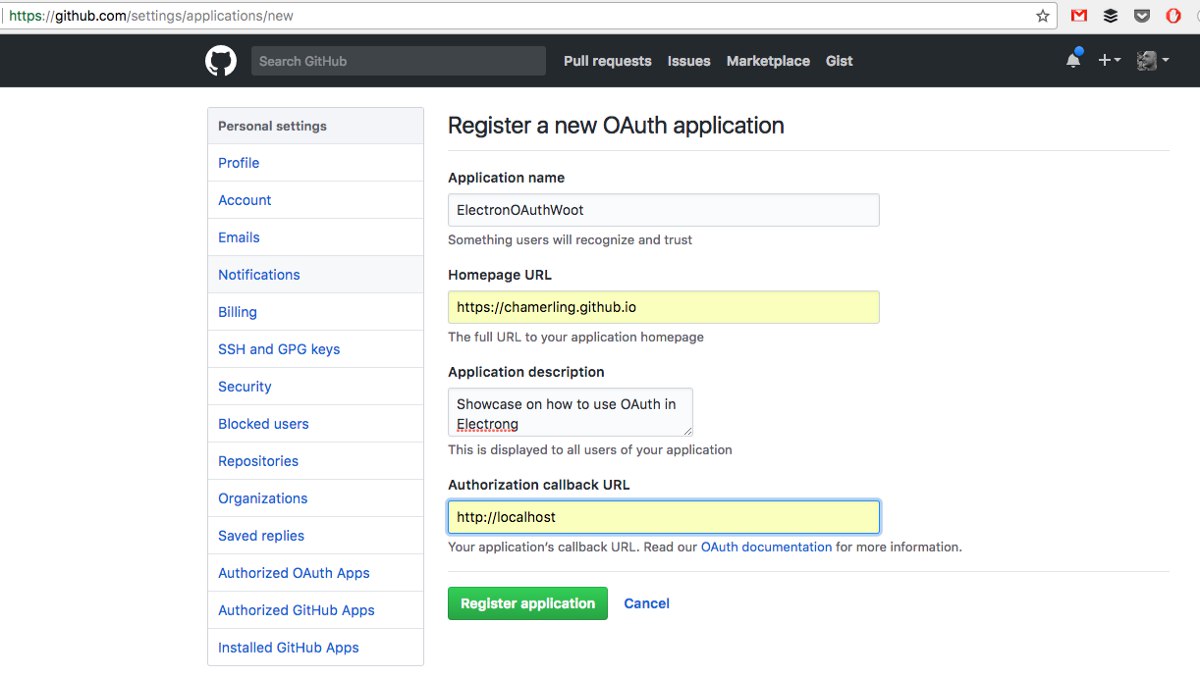
Task: Open Gist in the header
Action: pos(839,61)
